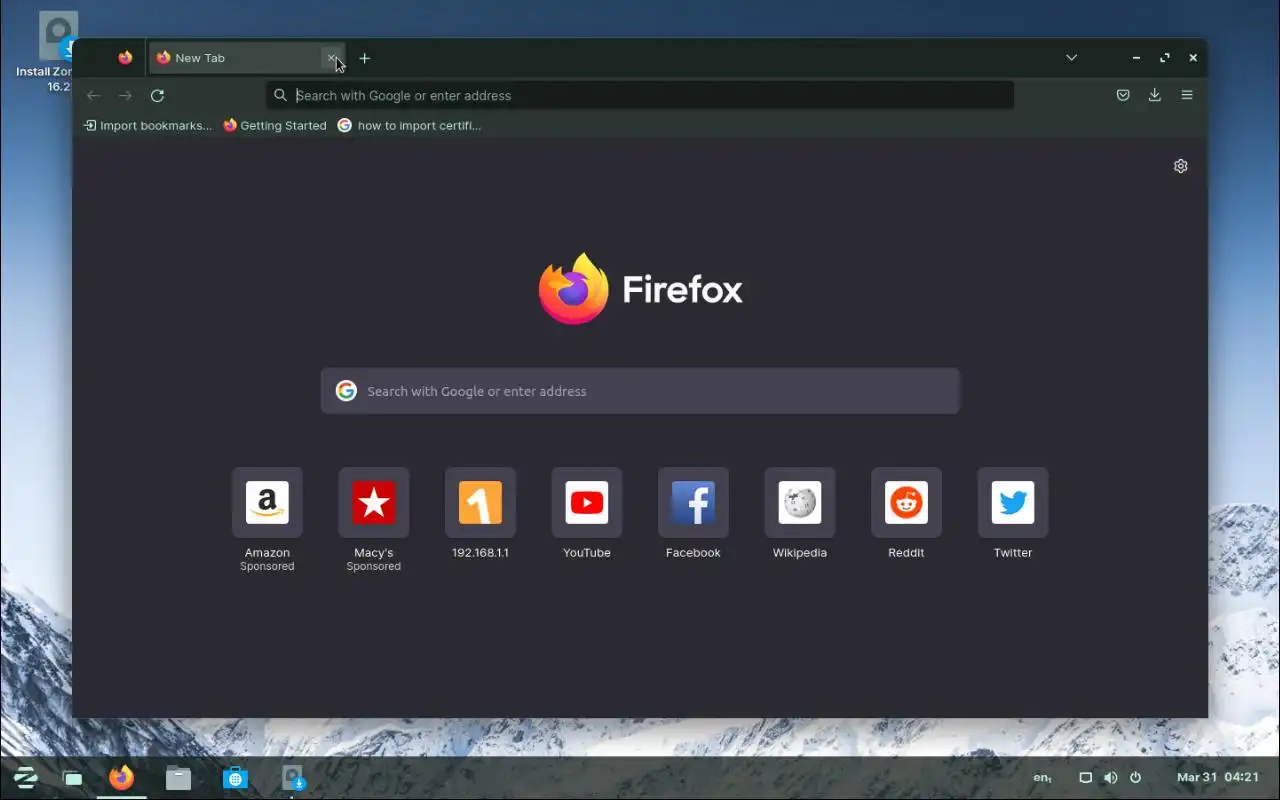The width and height of the screenshot is (1280, 800).
Task: Focus the address bar field
Action: click(x=640, y=95)
